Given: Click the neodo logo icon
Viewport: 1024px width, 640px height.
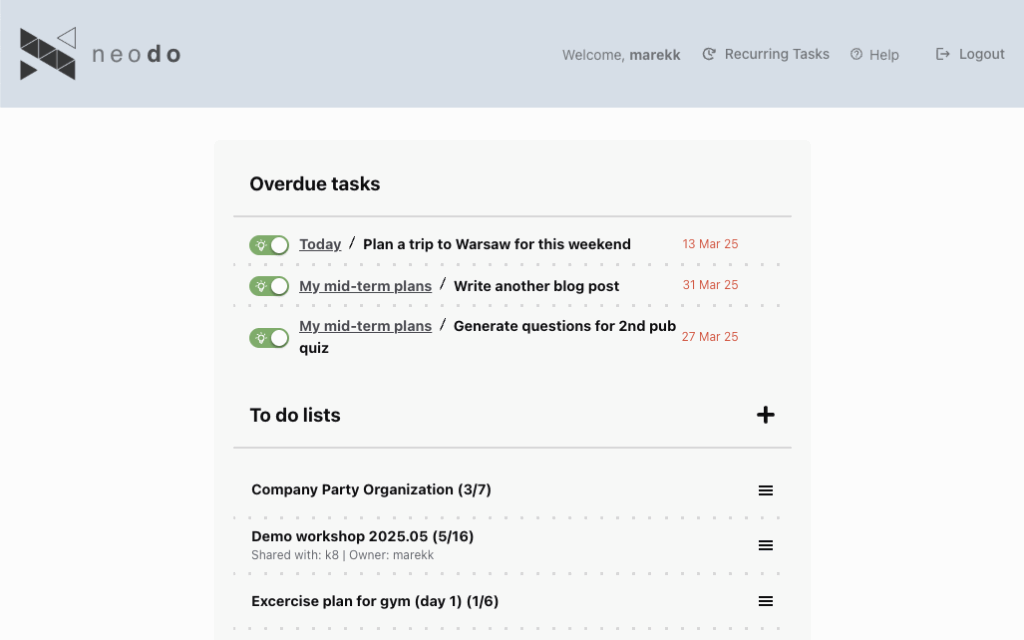Looking at the screenshot, I should [48, 54].
